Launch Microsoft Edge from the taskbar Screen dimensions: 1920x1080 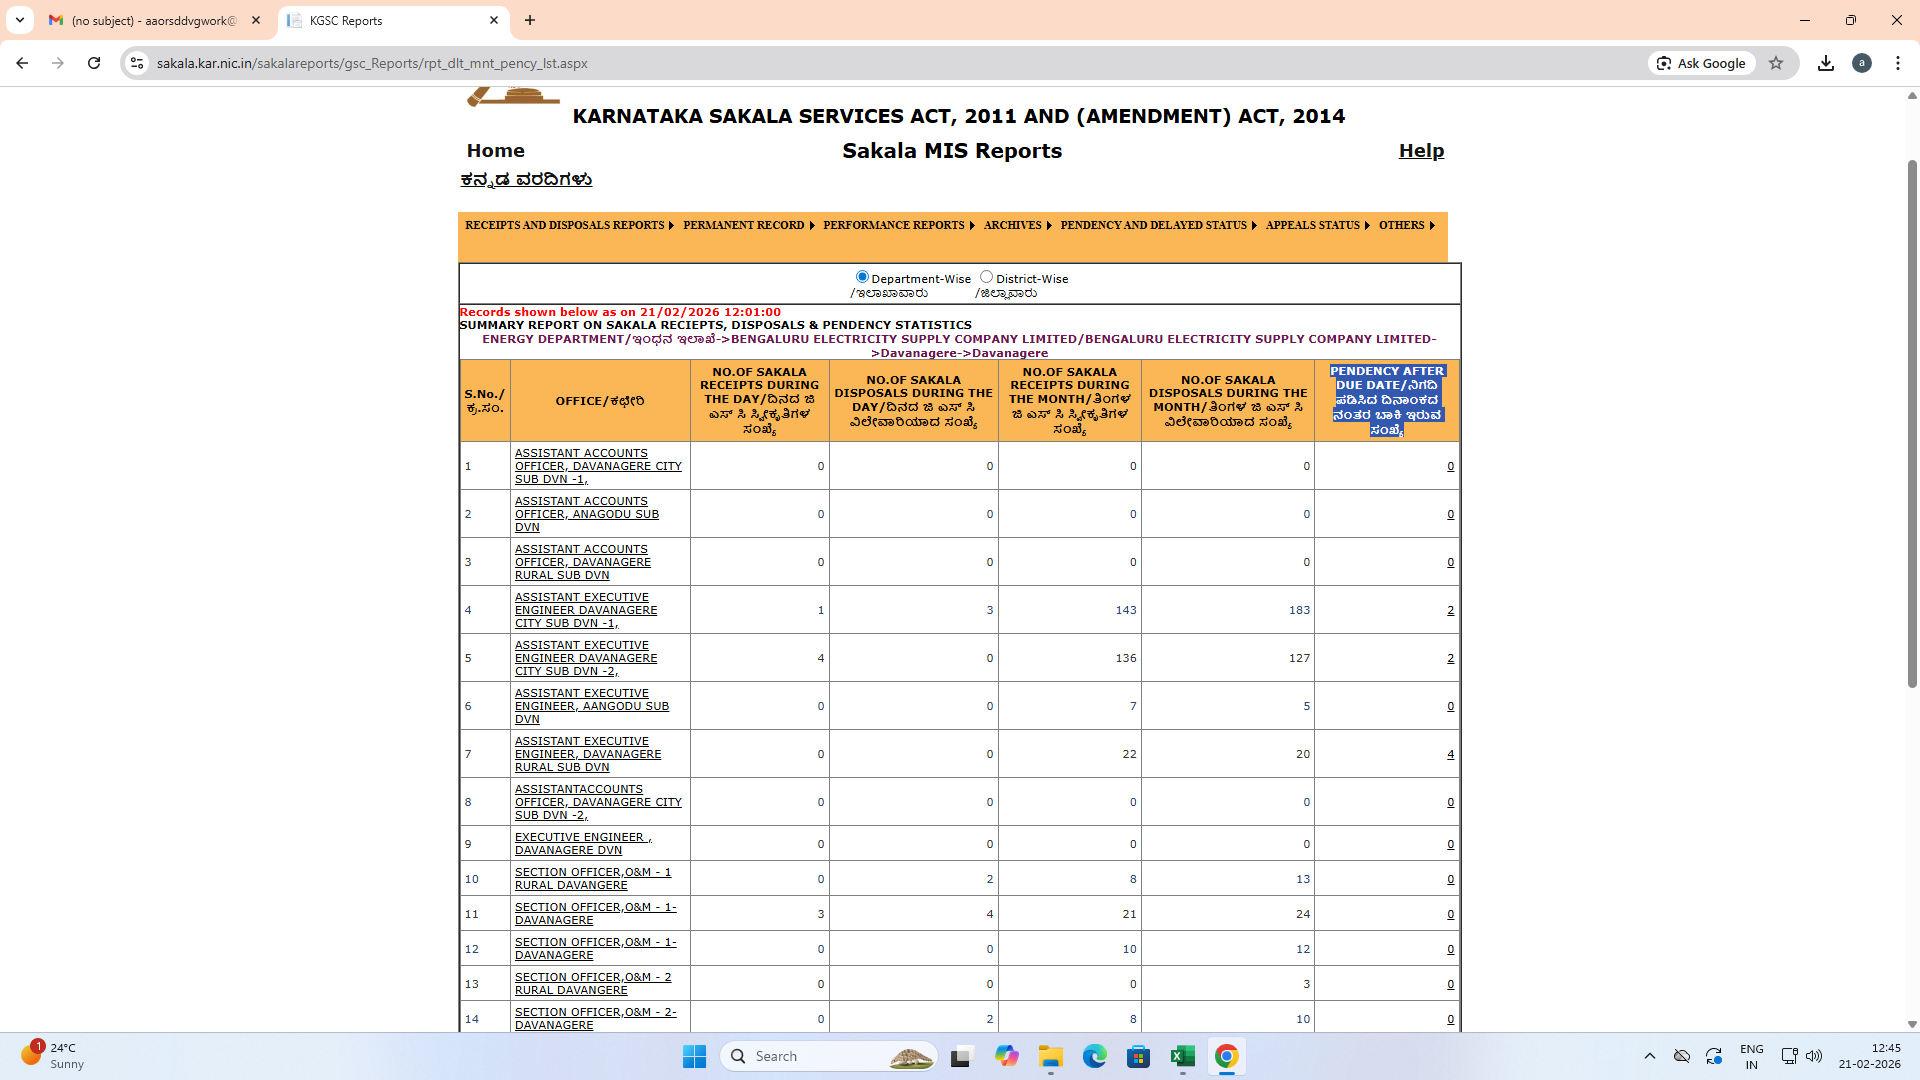1095,1056
